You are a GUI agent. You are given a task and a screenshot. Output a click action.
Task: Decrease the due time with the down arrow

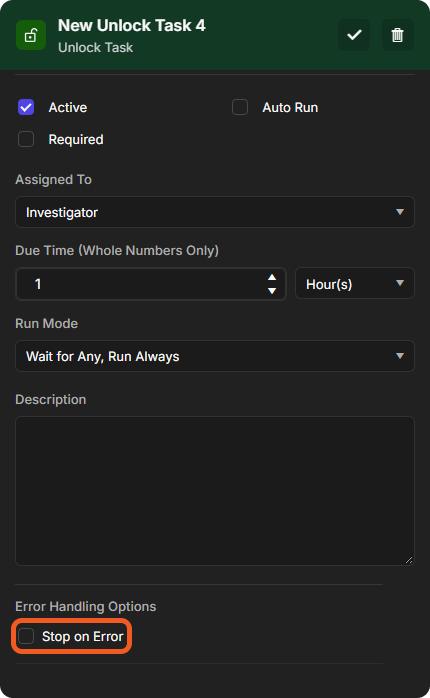click(272, 291)
